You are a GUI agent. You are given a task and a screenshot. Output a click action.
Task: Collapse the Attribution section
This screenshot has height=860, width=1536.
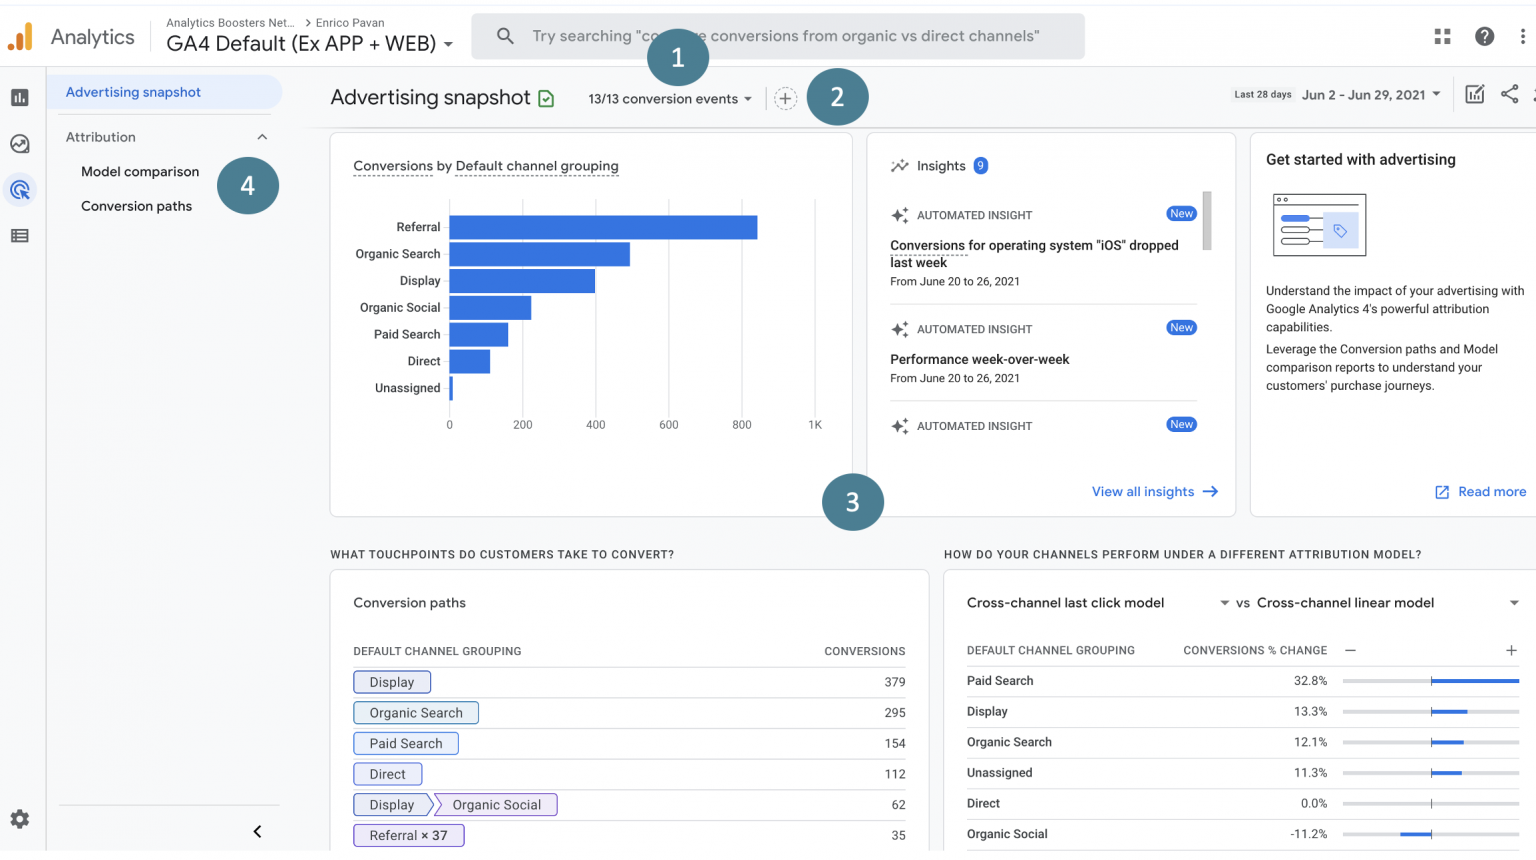click(x=262, y=137)
